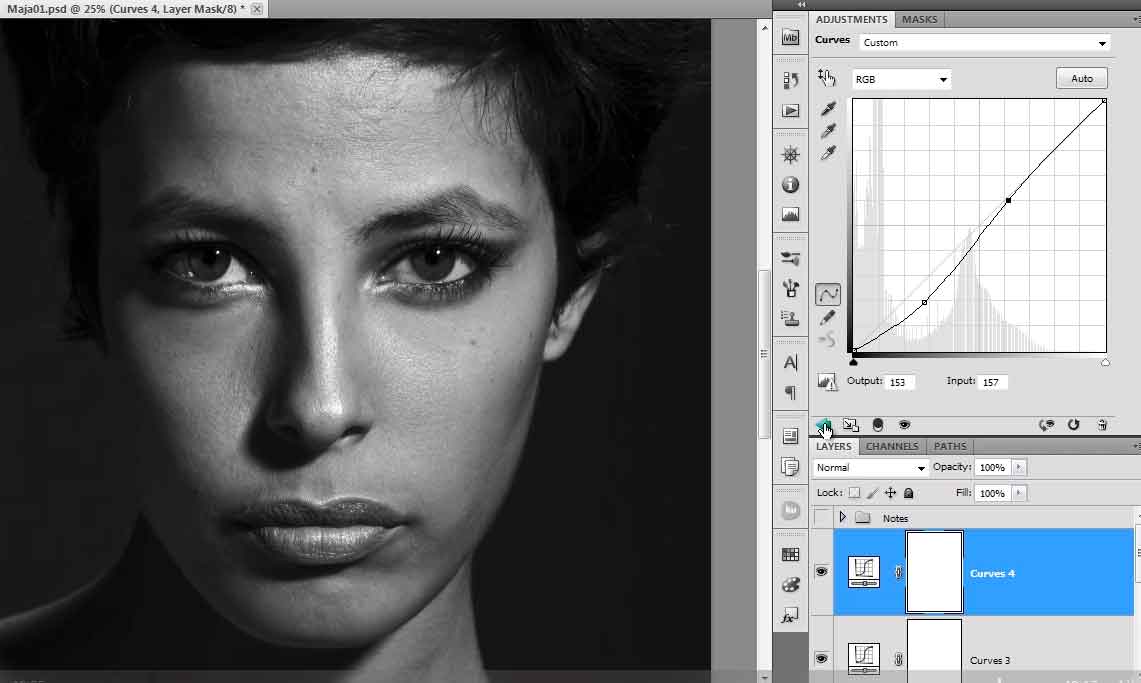This screenshot has width=1141, height=683.
Task: Expand the Notes layer group
Action: tap(842, 518)
